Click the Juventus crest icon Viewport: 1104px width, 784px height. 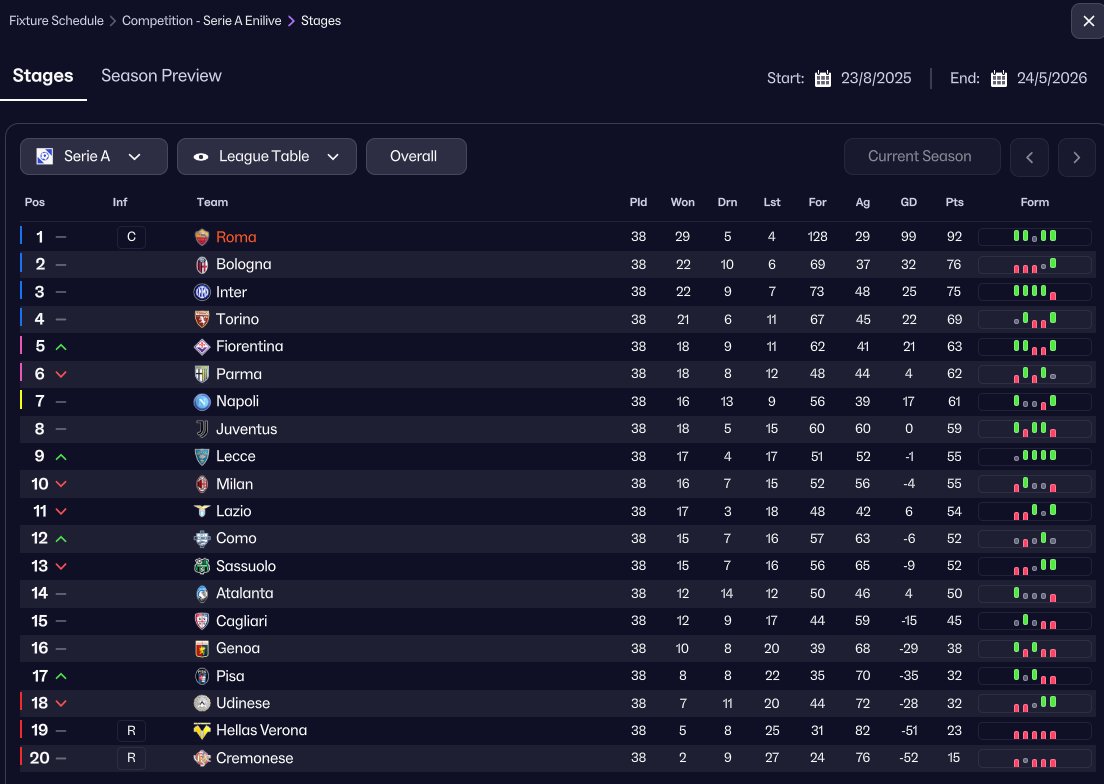click(x=203, y=429)
